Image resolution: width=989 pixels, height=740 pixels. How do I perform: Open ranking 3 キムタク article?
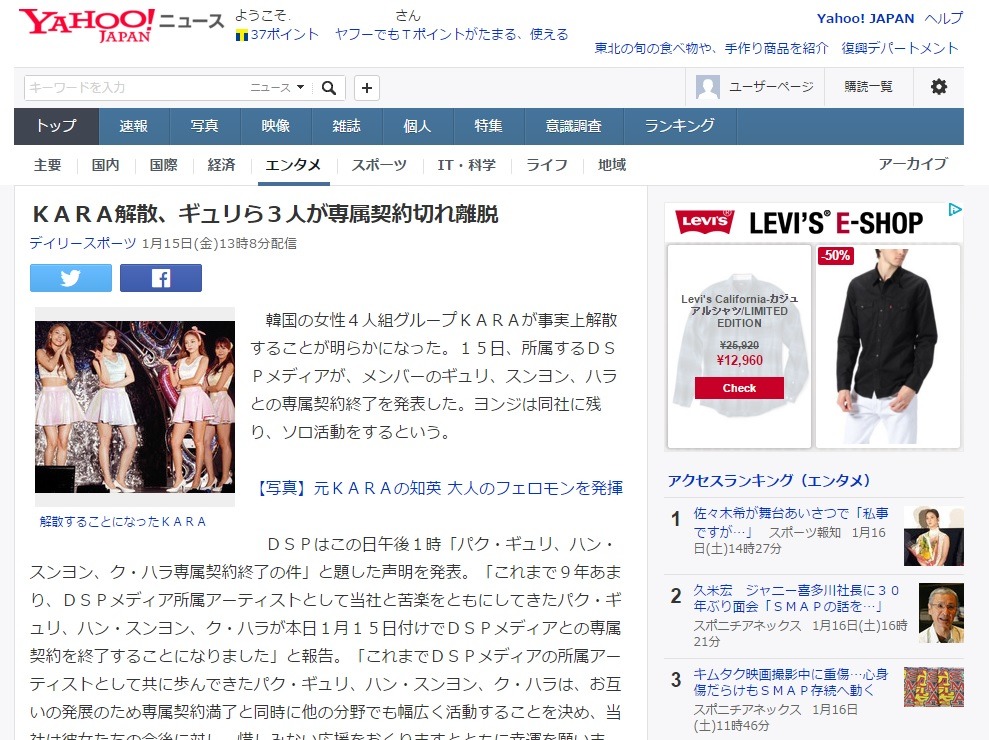[x=791, y=682]
